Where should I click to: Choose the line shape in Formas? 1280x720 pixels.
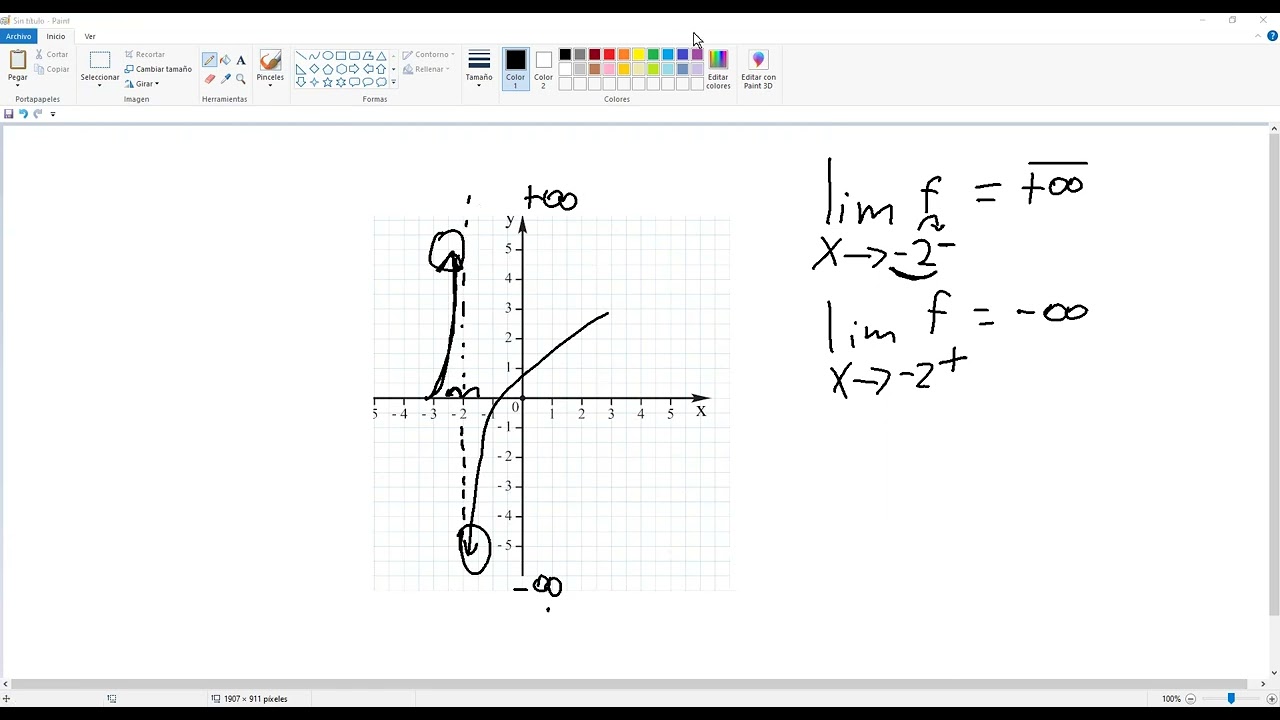[301, 56]
